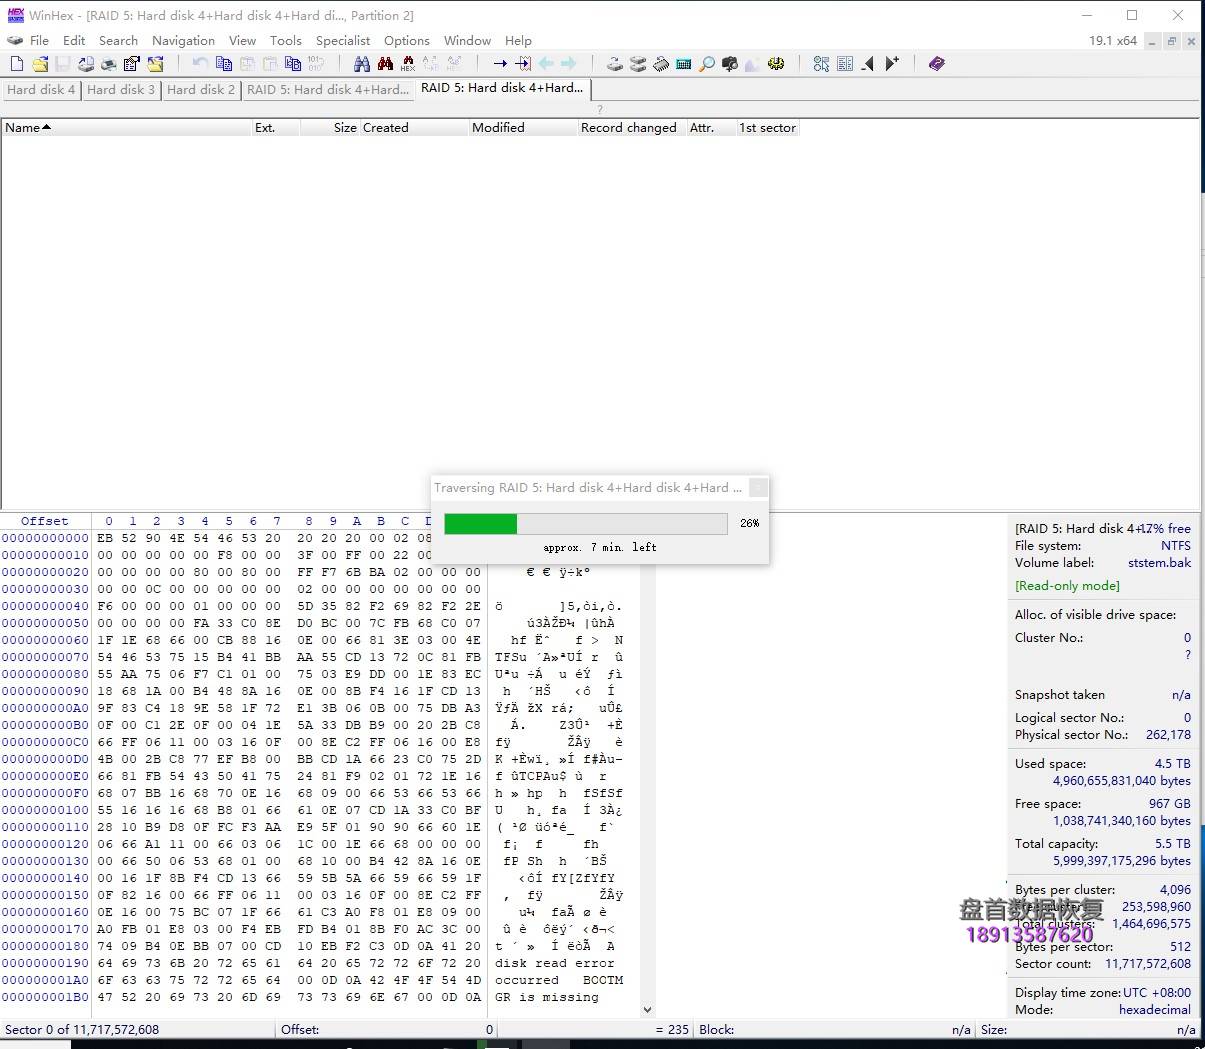Open the Specialist menu

343,41
